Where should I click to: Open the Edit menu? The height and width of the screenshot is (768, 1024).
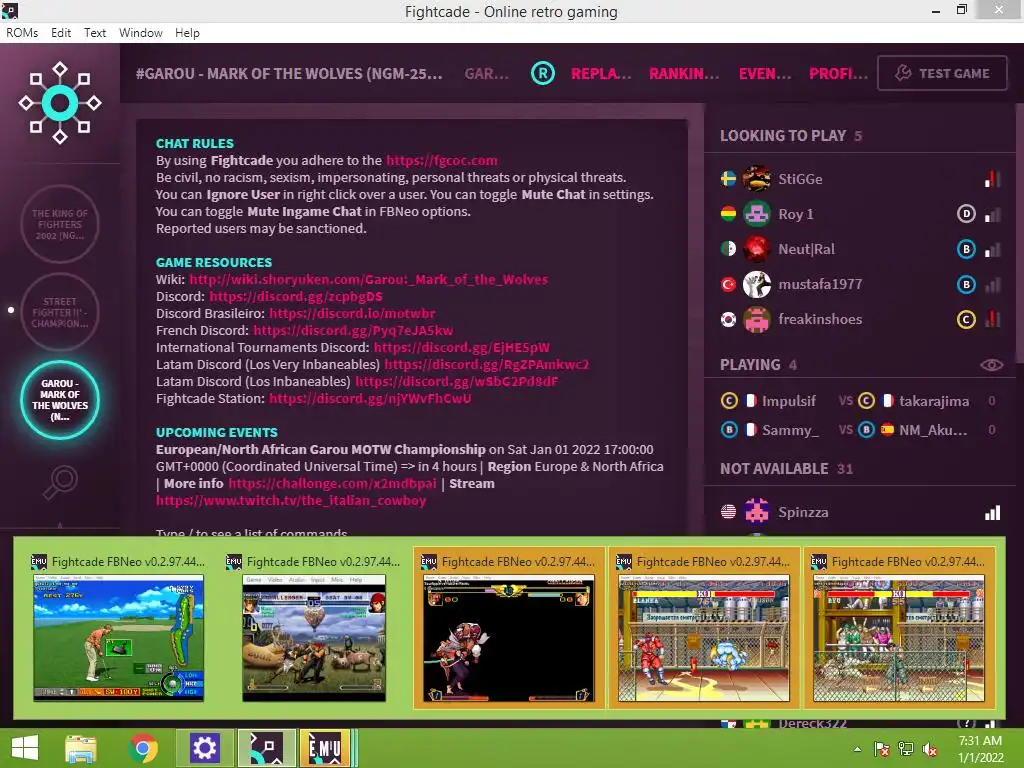[61, 33]
